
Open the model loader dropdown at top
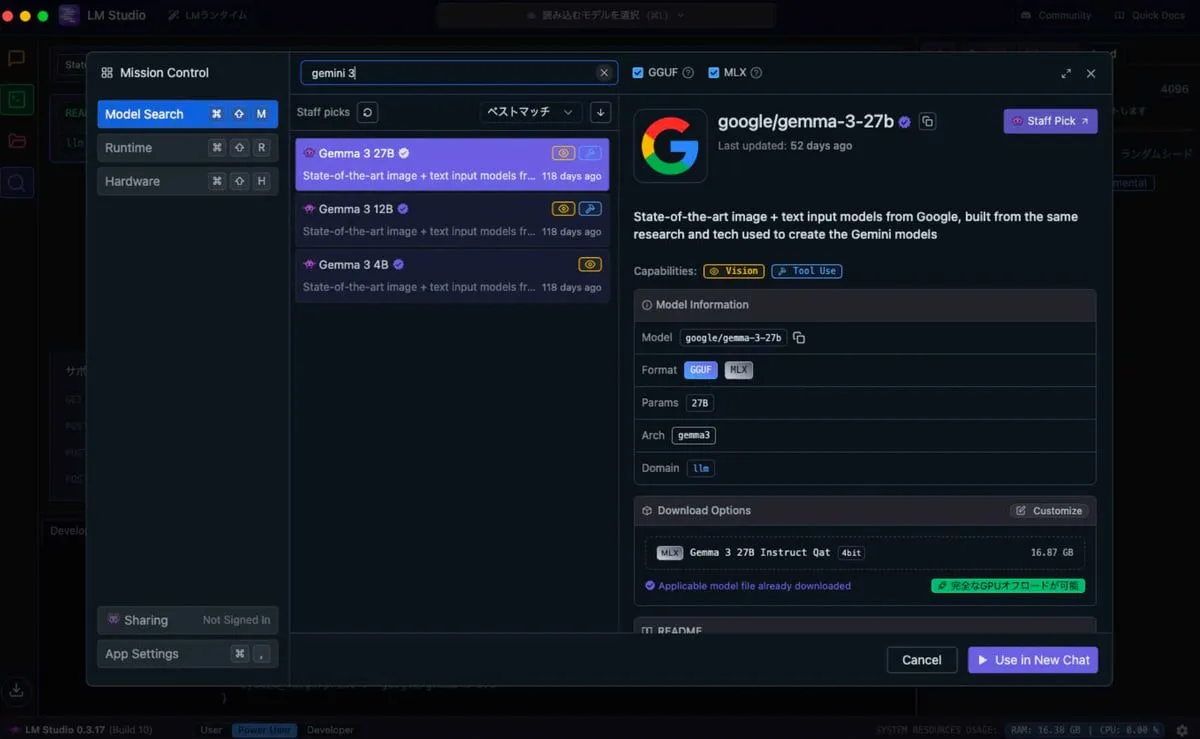click(605, 15)
